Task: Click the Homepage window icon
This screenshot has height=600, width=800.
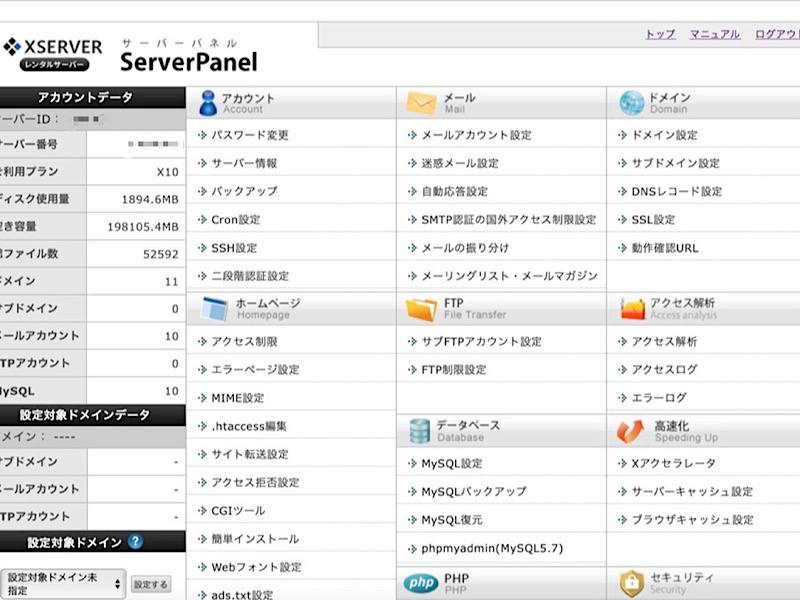Action: click(214, 309)
